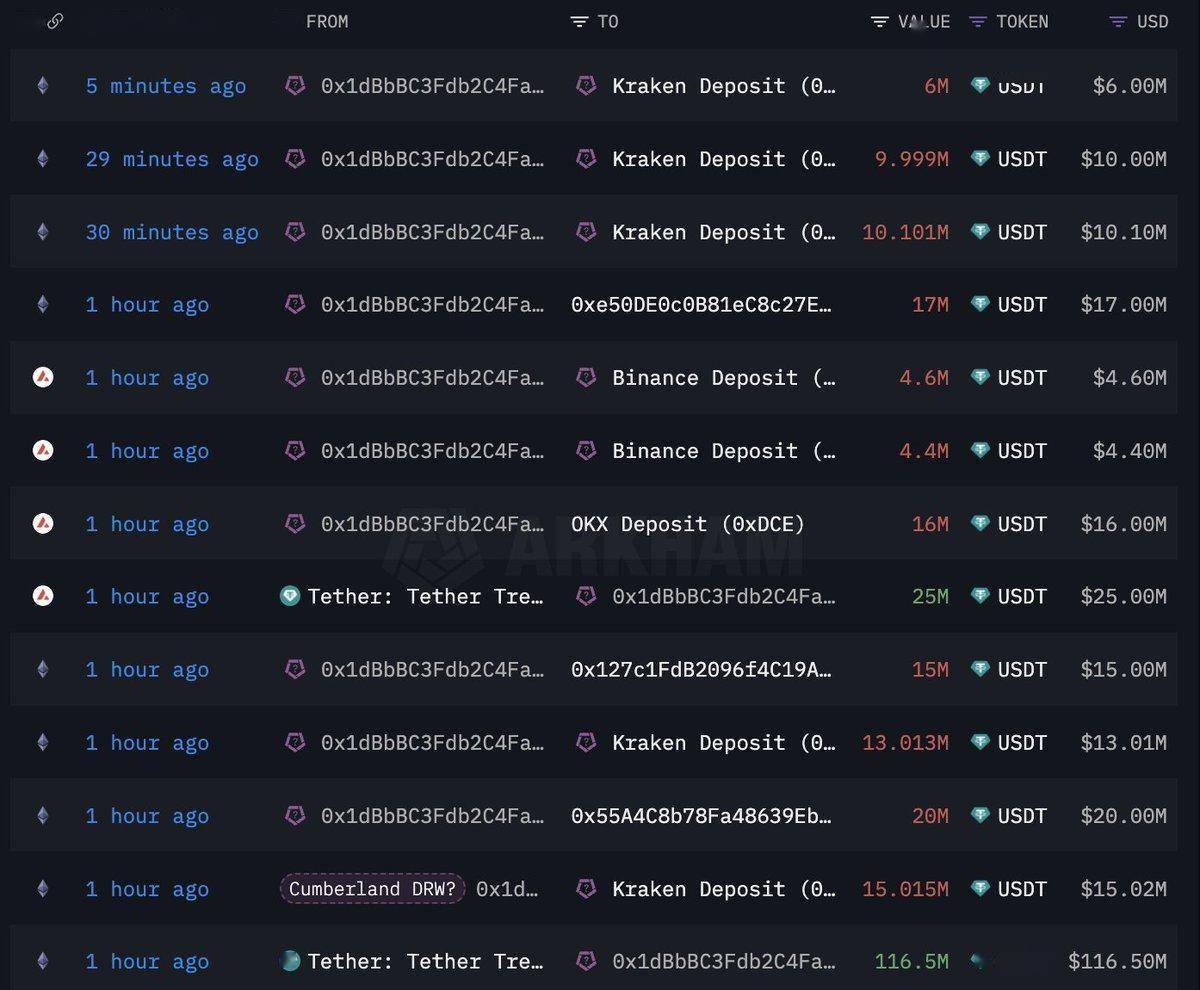Open Binance Deposit recipient on the 4.4M row

(x=724, y=450)
